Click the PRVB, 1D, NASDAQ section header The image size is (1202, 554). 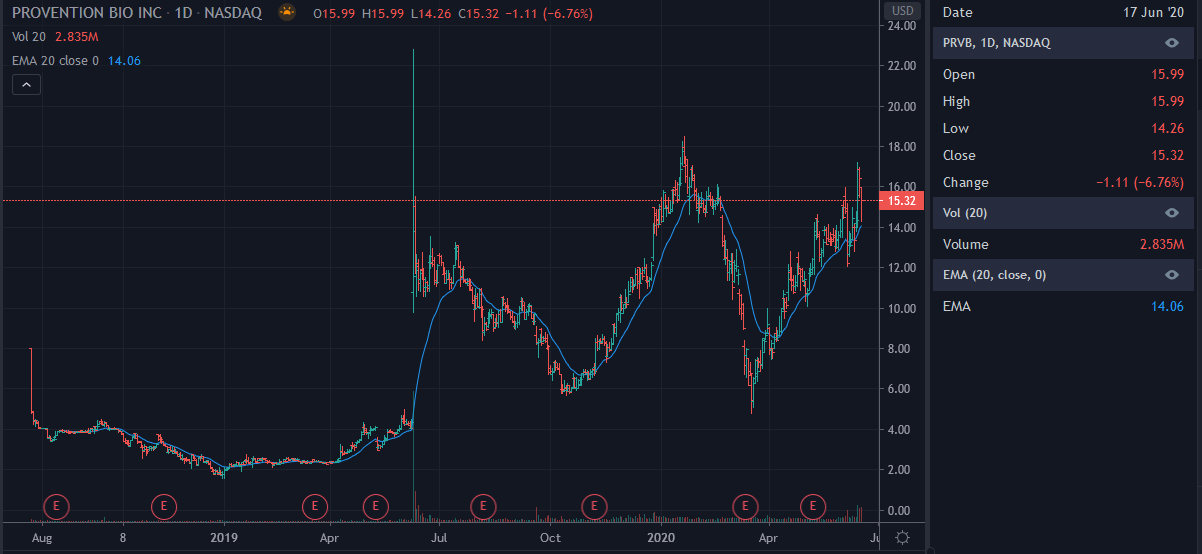click(x=1063, y=43)
